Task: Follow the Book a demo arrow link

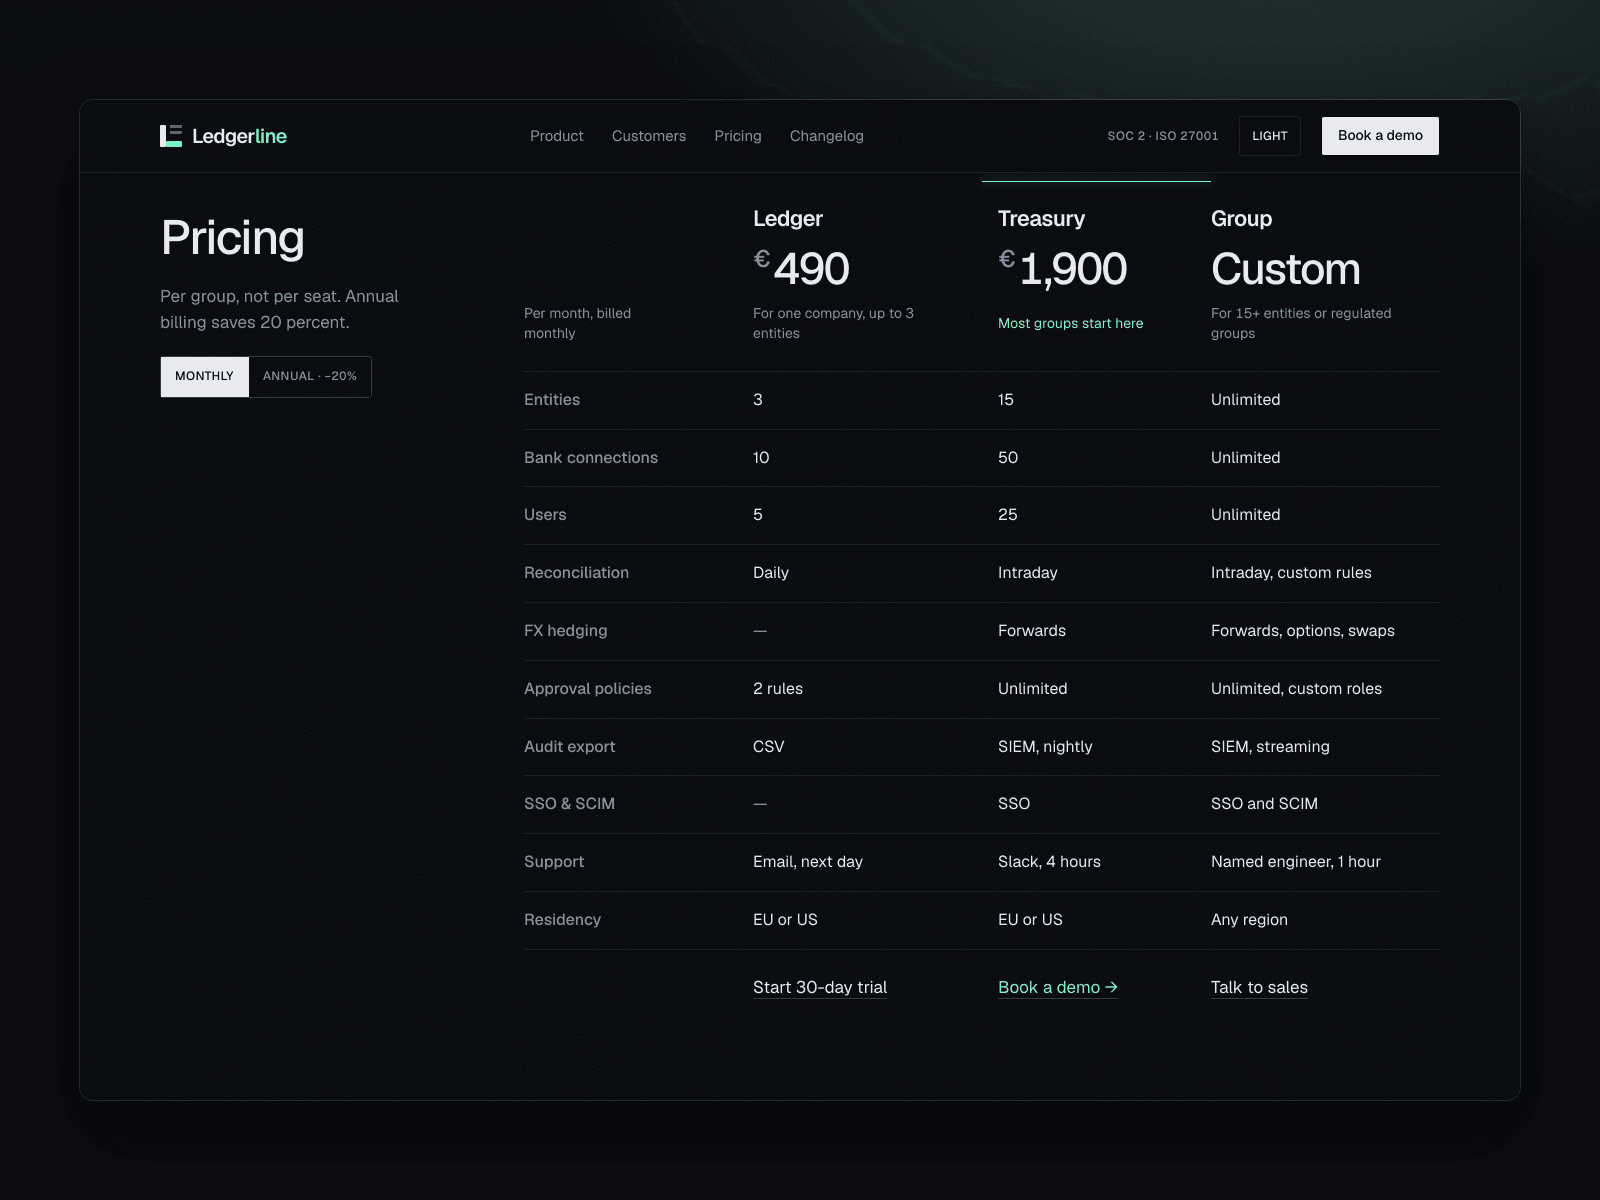Action: 1058,987
